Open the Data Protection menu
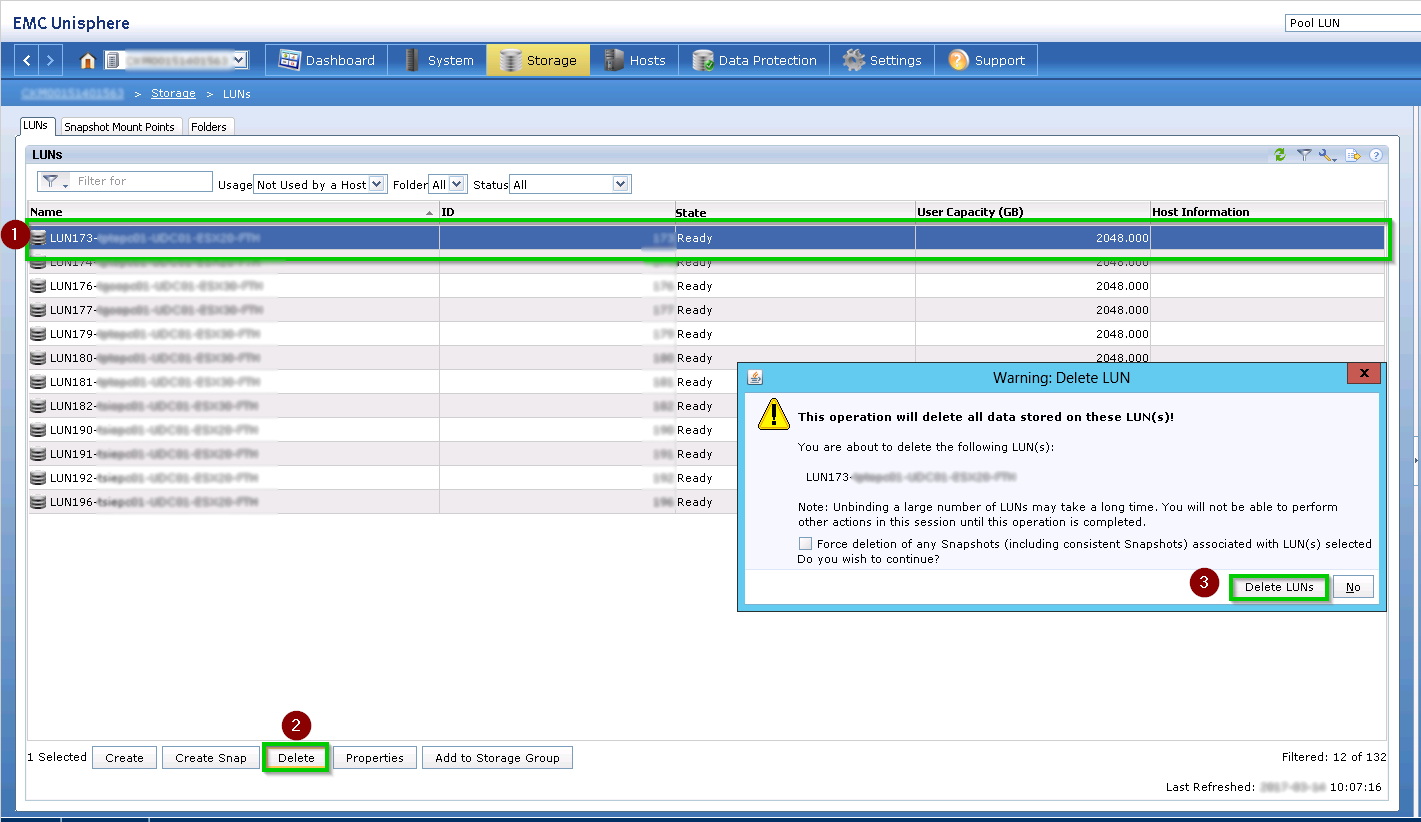Image resolution: width=1421 pixels, height=822 pixels. pos(755,61)
